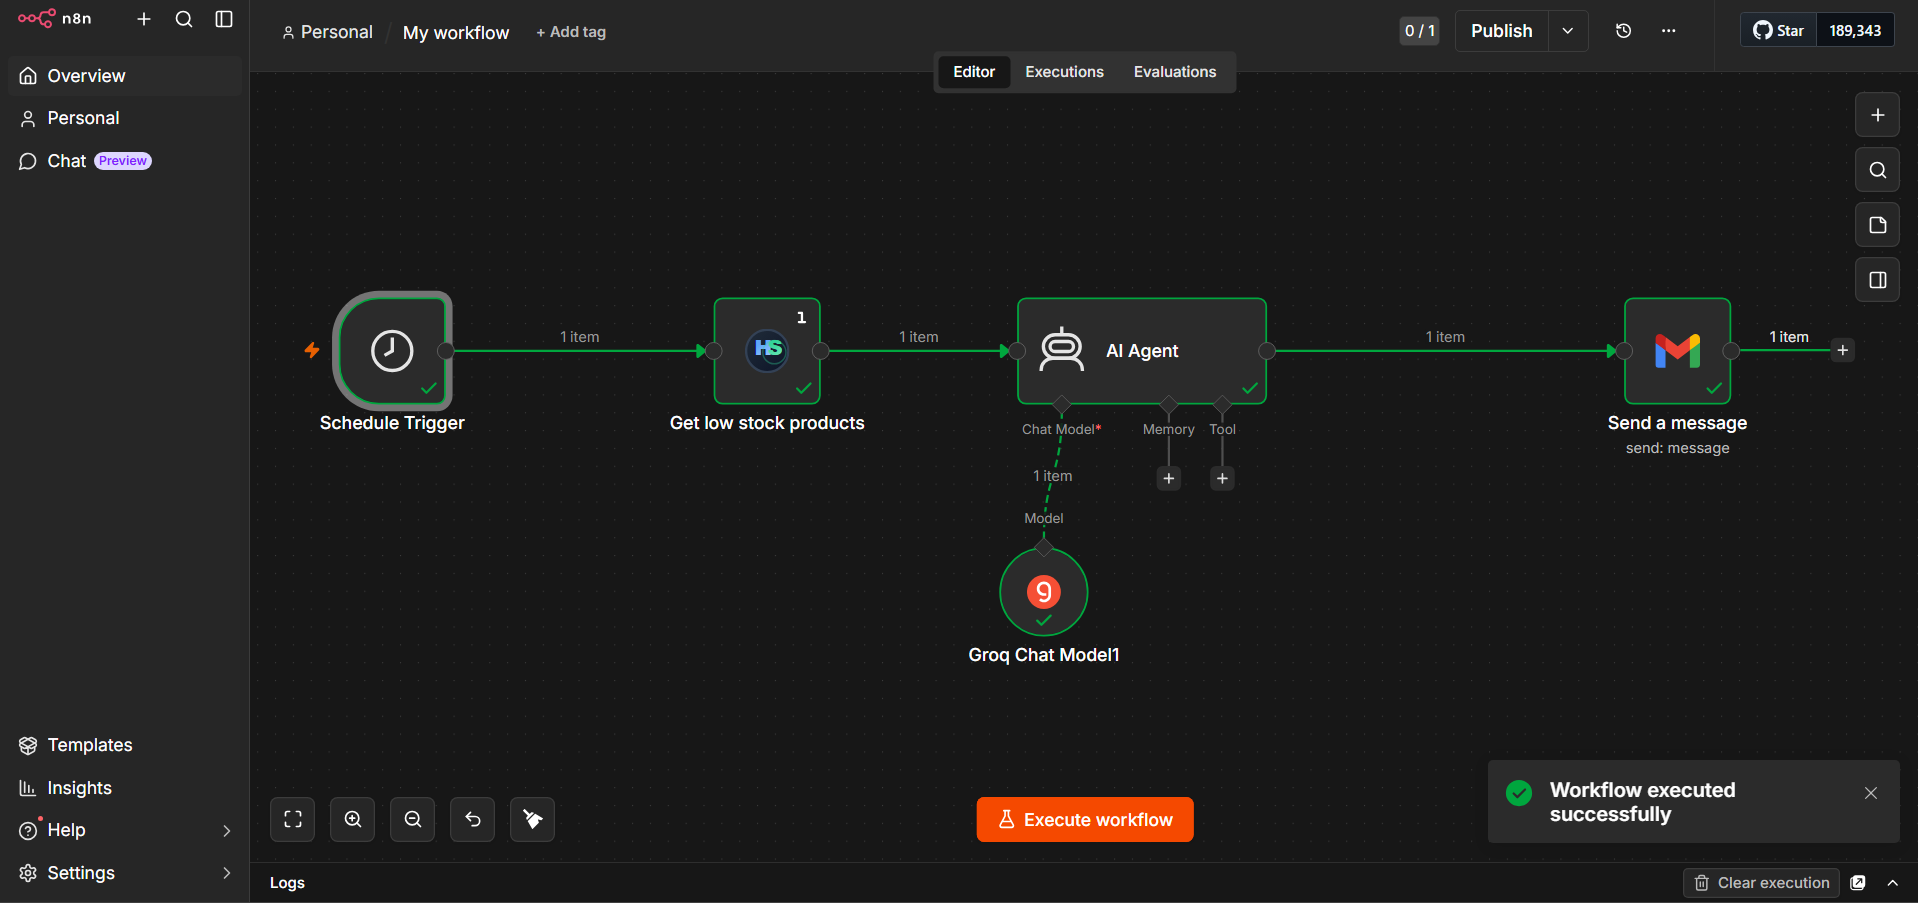Open the three-dot workflow options menu
Image resolution: width=1918 pixels, height=903 pixels.
(x=1668, y=31)
